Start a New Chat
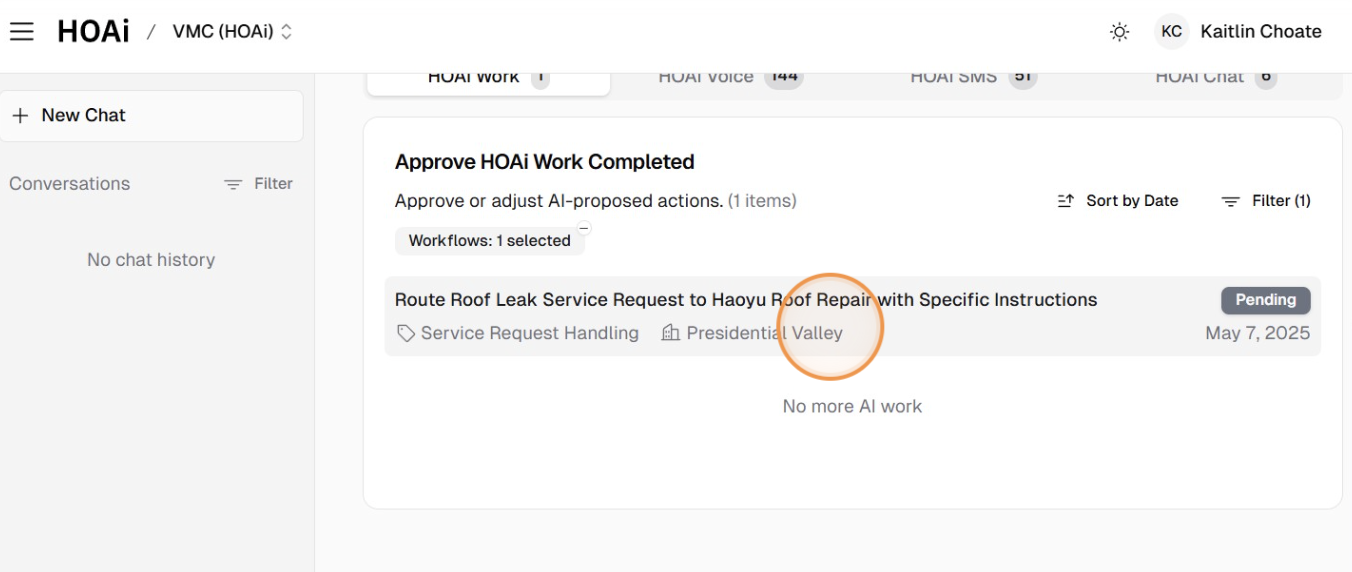The width and height of the screenshot is (1352, 572). pos(151,116)
